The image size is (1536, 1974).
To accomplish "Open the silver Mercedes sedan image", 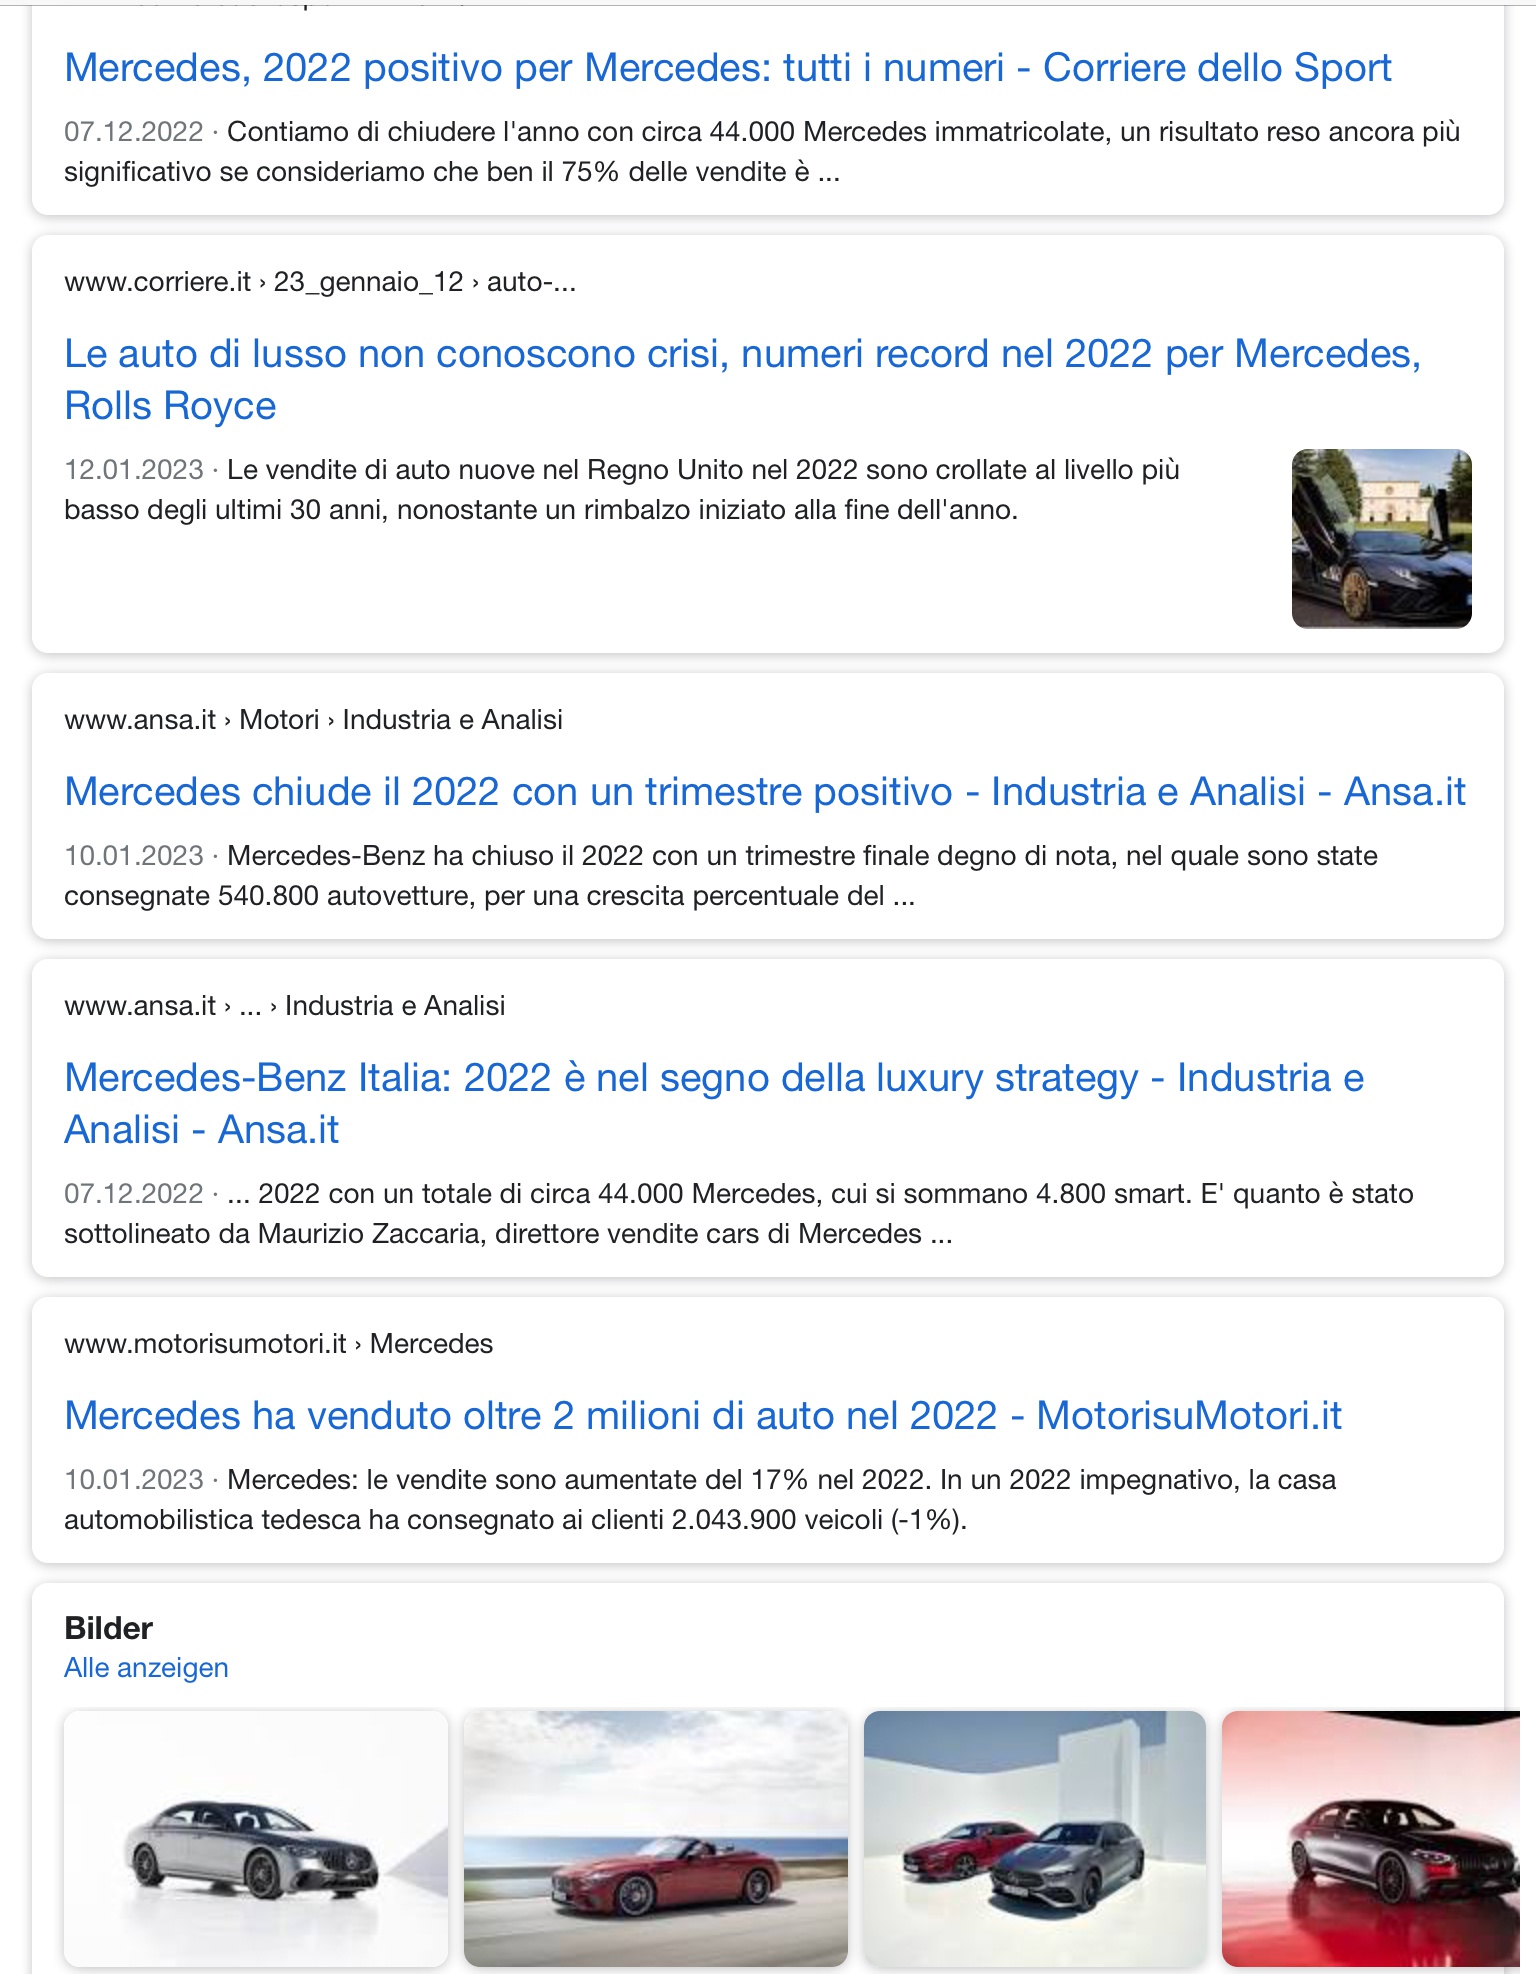I will [256, 1839].
